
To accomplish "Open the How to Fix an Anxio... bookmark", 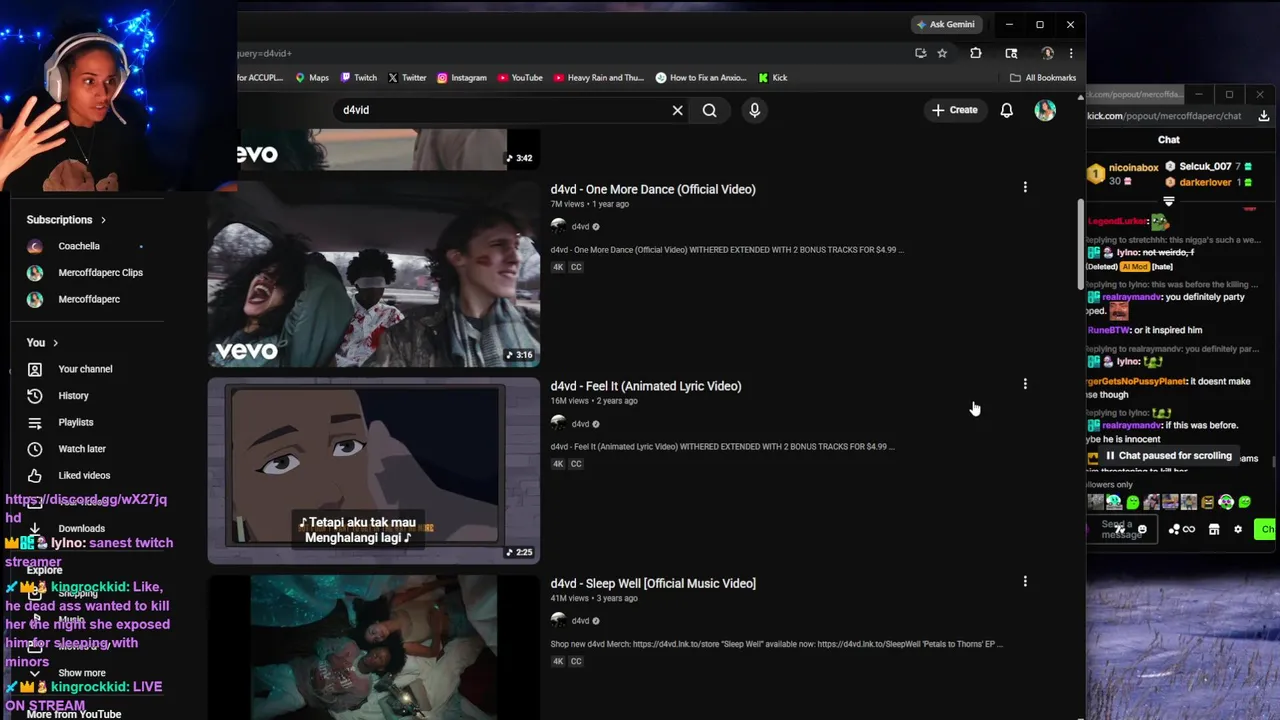I will click(x=702, y=78).
